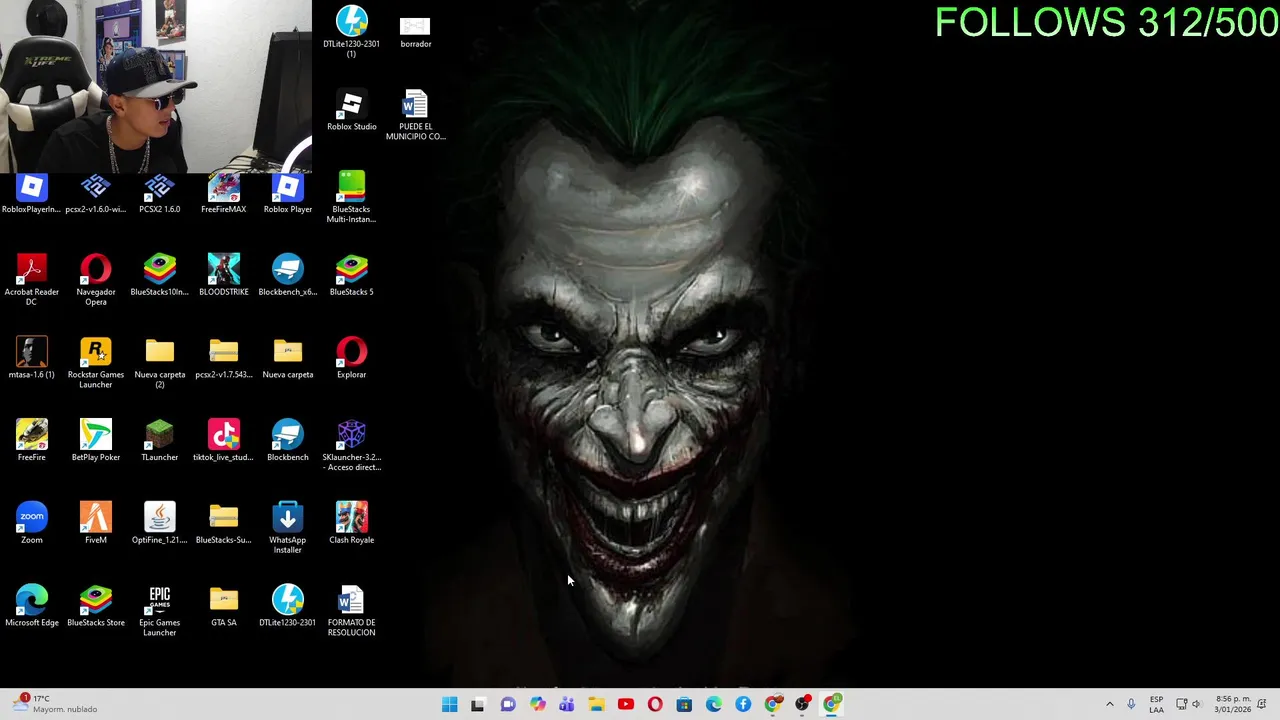This screenshot has height=720, width=1280.
Task: Select the BlueStacks-Su... zipped folder
Action: click(224, 523)
